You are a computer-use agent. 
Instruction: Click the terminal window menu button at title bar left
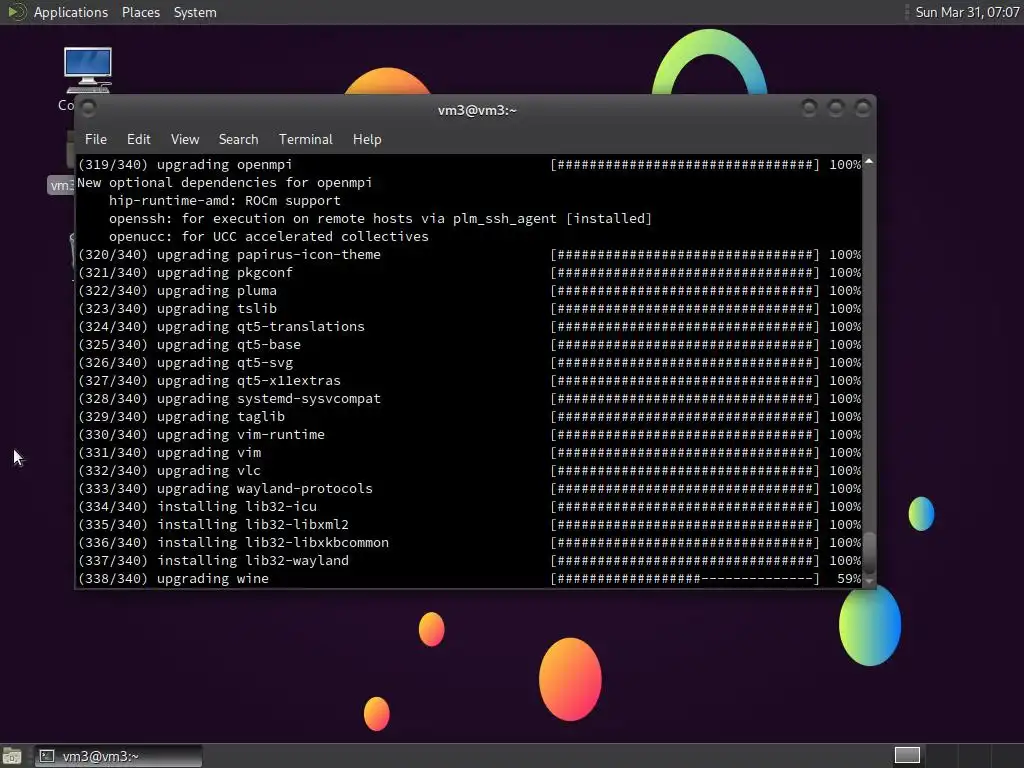point(89,108)
